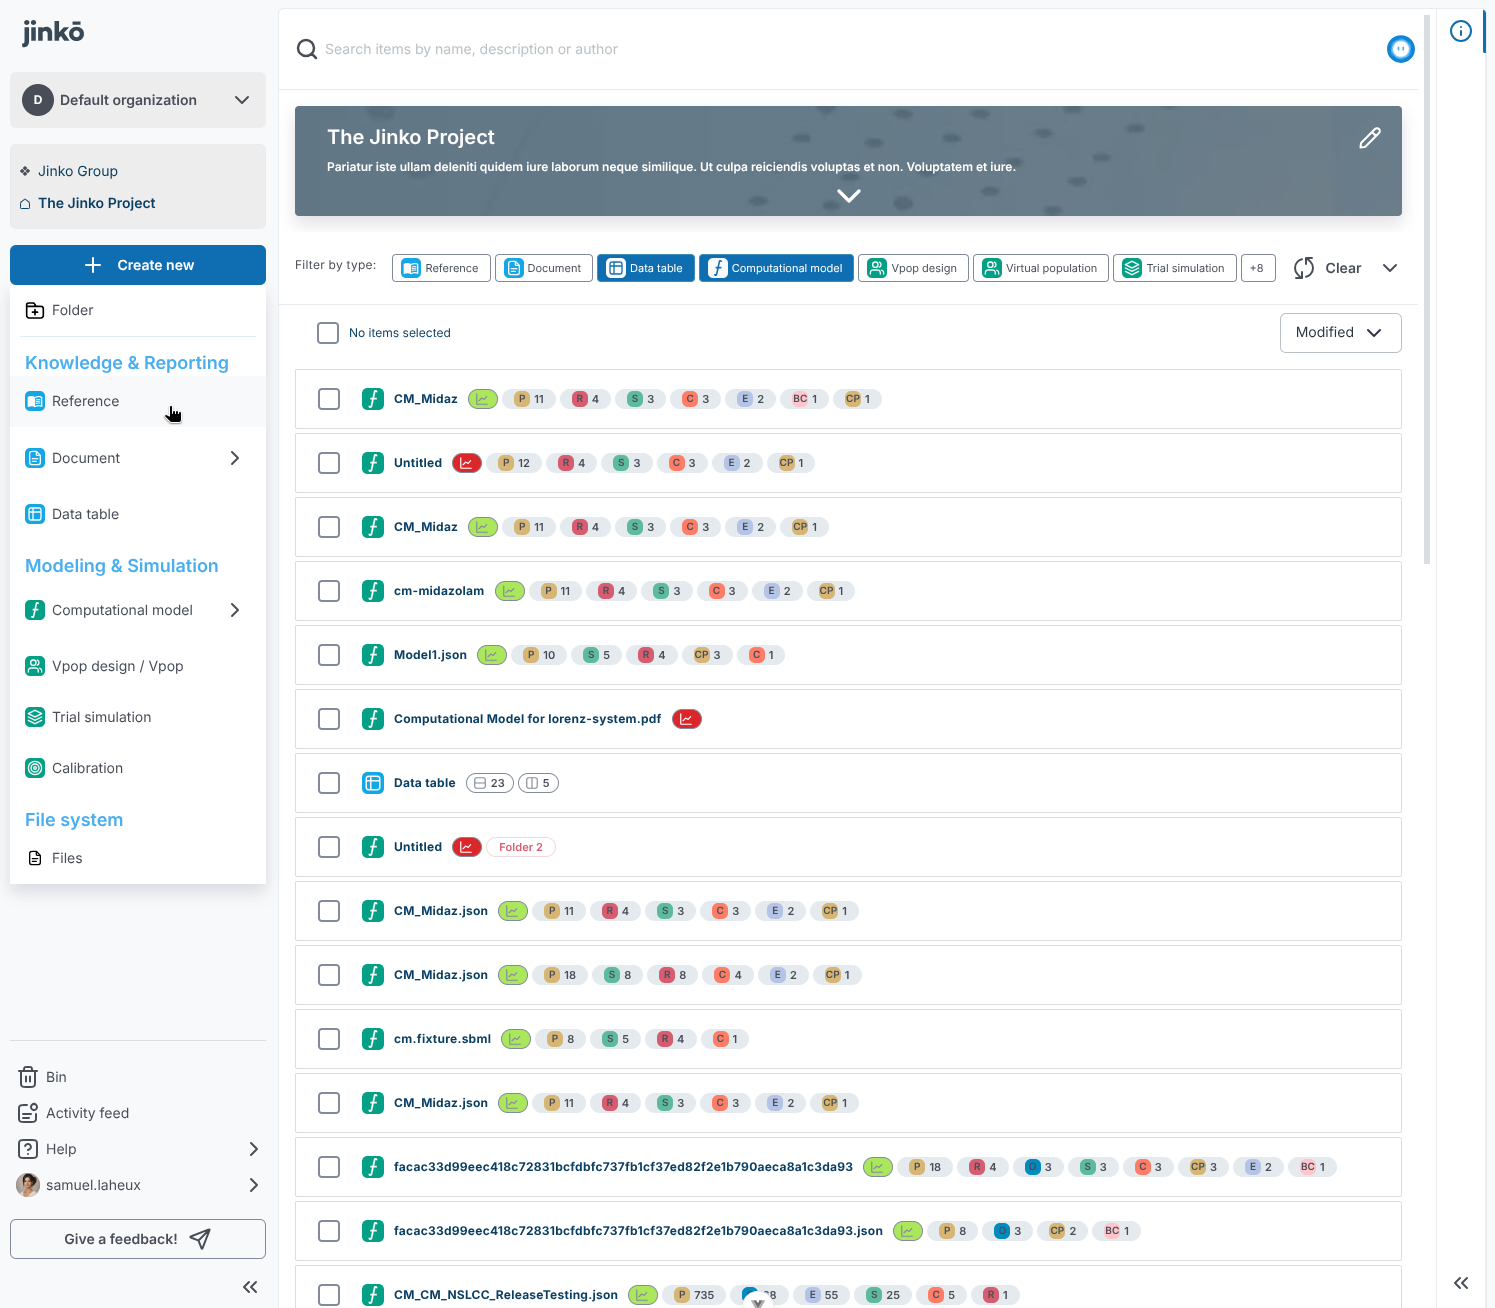Collapse the right panel with double chevron
1495x1308 pixels.
point(1461,1283)
